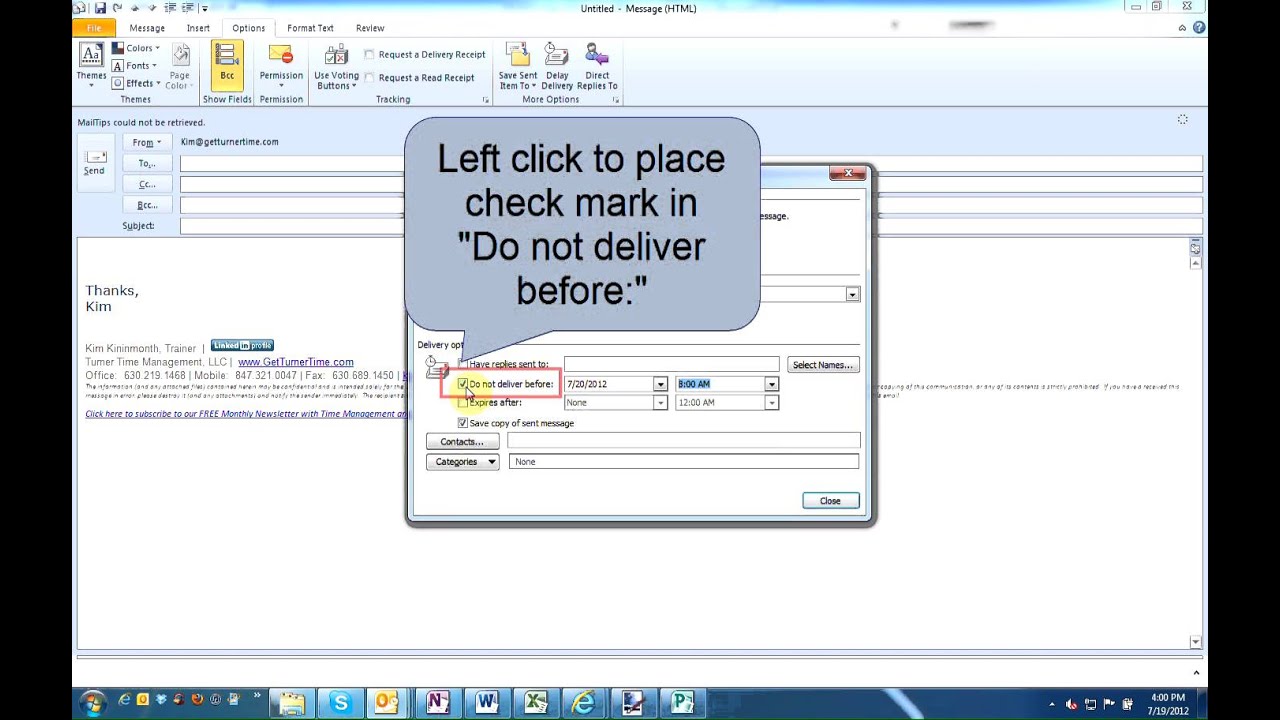Uncheck Save copy of sent message
Screen dimensions: 1280x720
coord(462,423)
